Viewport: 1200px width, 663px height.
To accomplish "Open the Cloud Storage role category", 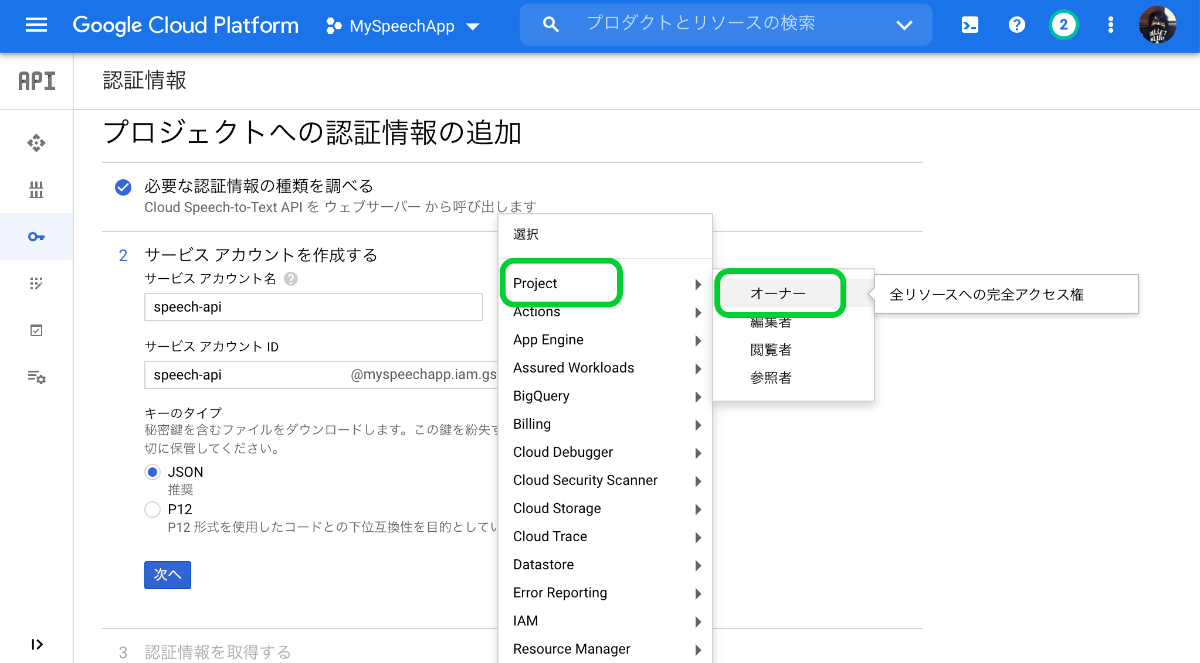I will click(x=605, y=508).
